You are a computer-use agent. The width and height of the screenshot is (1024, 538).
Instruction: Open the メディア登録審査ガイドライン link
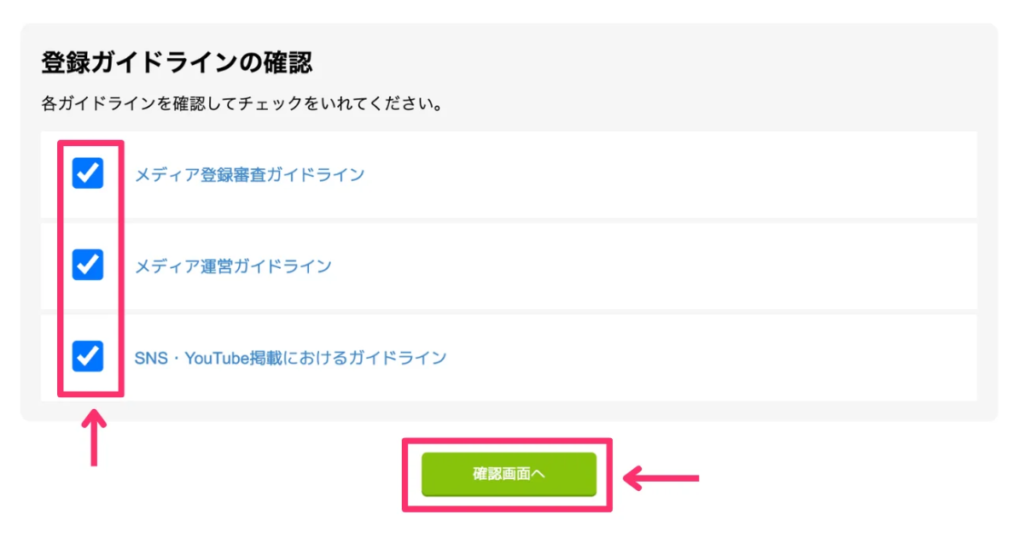(249, 175)
